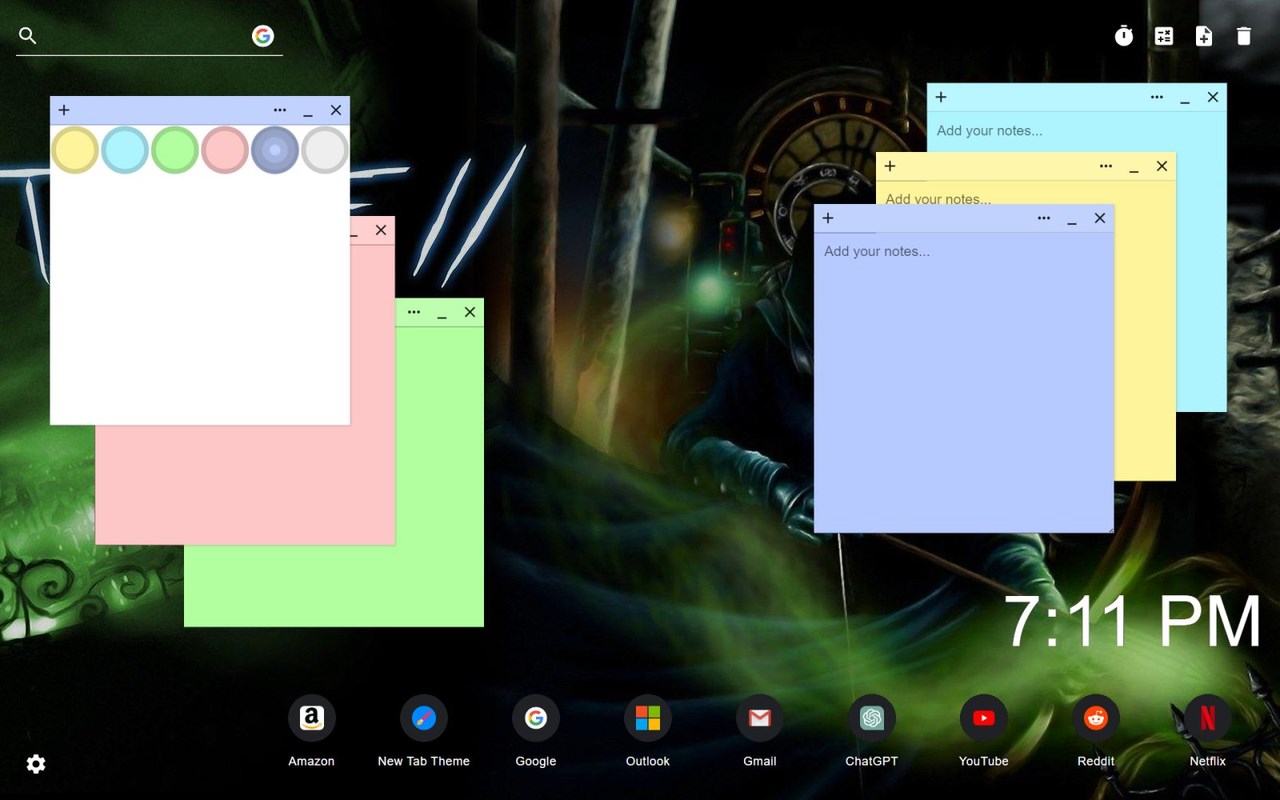
Task: Add a note using the plus on the color-palette note
Action: click(64, 110)
